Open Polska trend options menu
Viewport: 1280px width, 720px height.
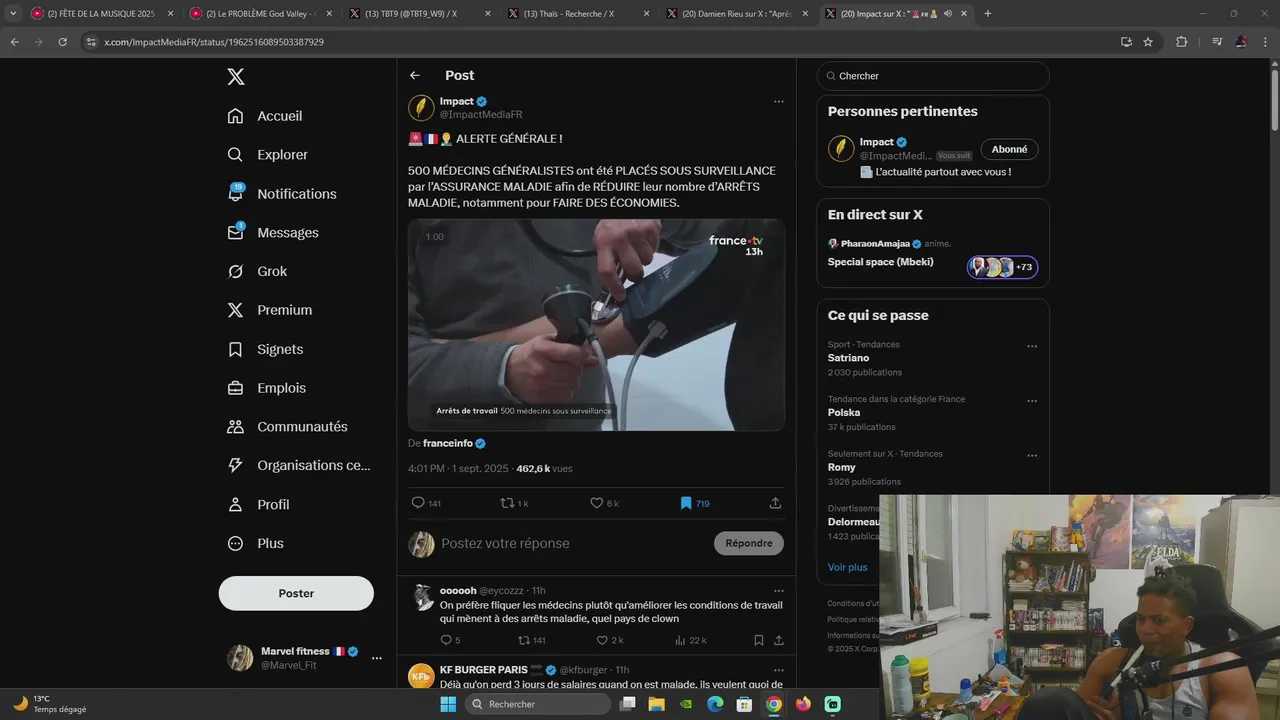[x=1032, y=401]
